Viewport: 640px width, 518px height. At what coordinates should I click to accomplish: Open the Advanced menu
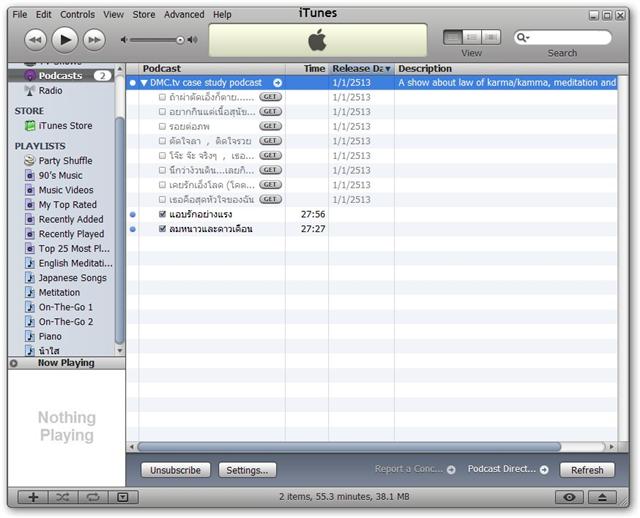[183, 15]
